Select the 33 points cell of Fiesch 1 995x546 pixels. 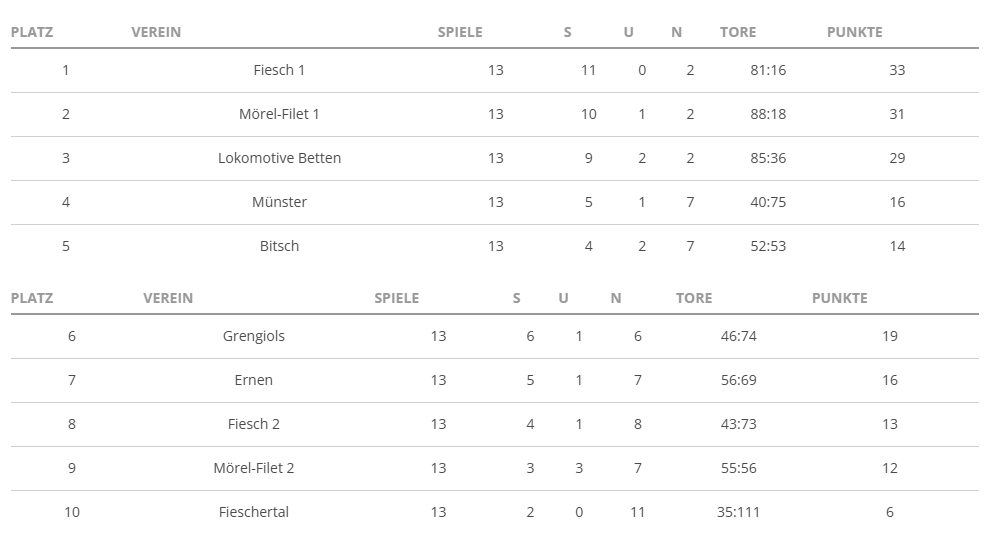coord(897,70)
